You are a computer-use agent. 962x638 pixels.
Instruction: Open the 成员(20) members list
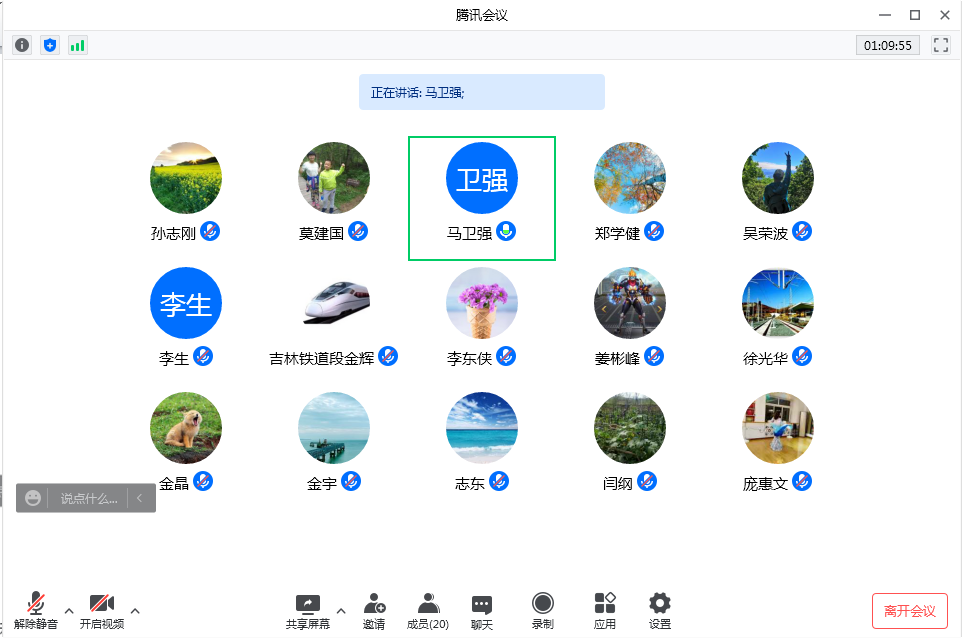pos(428,610)
